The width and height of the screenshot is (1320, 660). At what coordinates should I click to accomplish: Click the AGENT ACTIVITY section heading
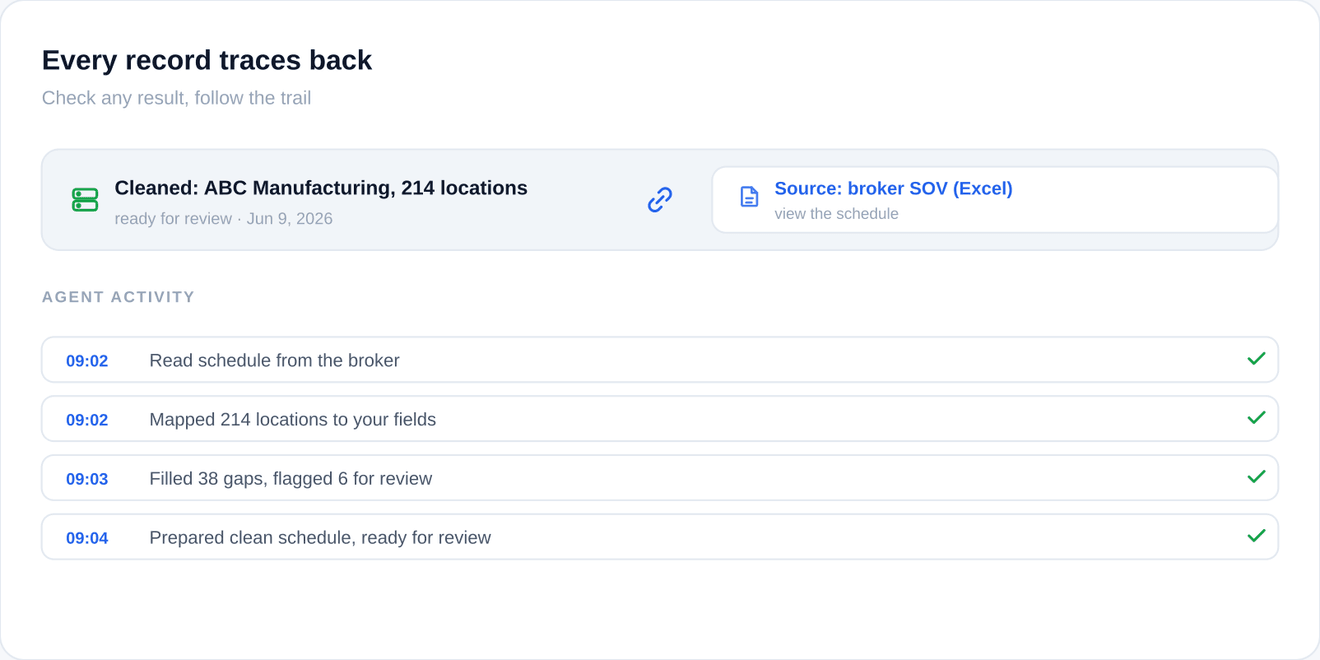(118, 297)
